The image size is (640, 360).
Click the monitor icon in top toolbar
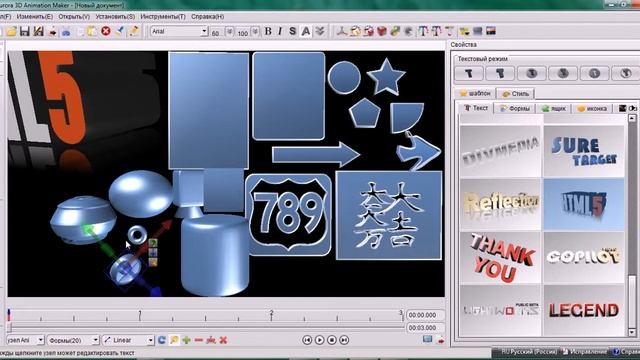coord(478,31)
